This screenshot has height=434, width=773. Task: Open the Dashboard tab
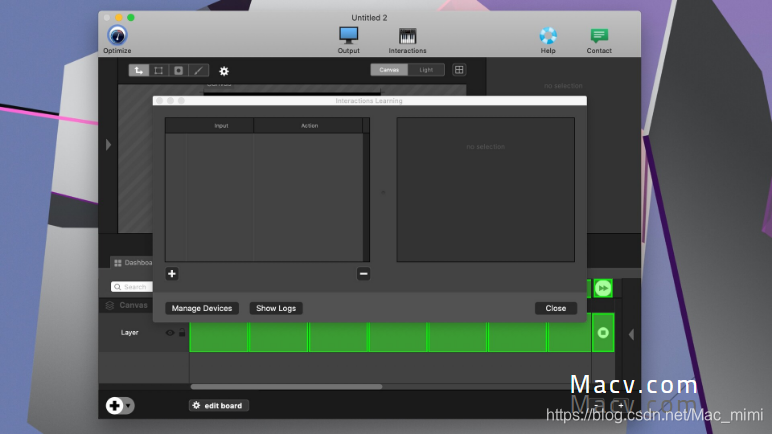point(133,262)
